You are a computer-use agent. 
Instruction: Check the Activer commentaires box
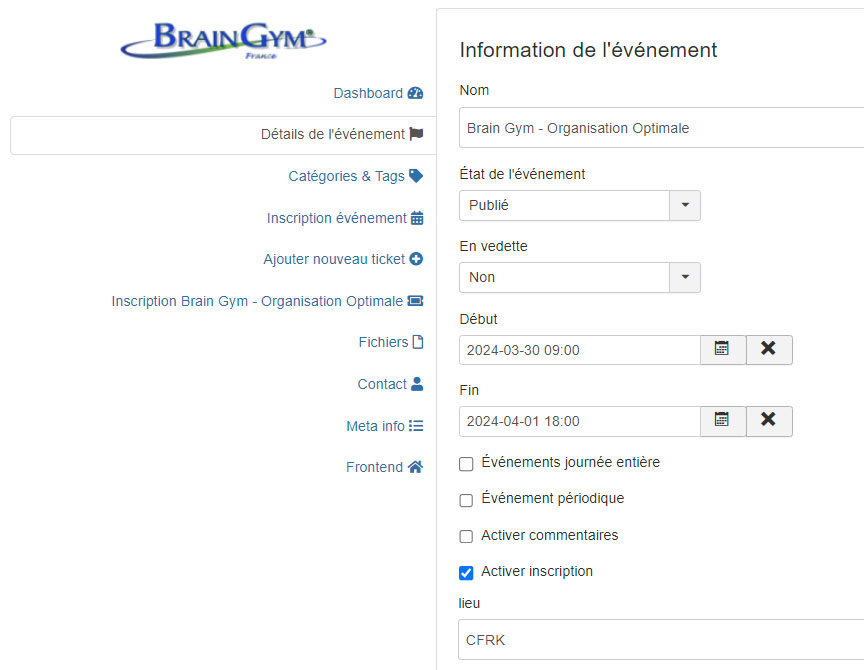(x=466, y=536)
